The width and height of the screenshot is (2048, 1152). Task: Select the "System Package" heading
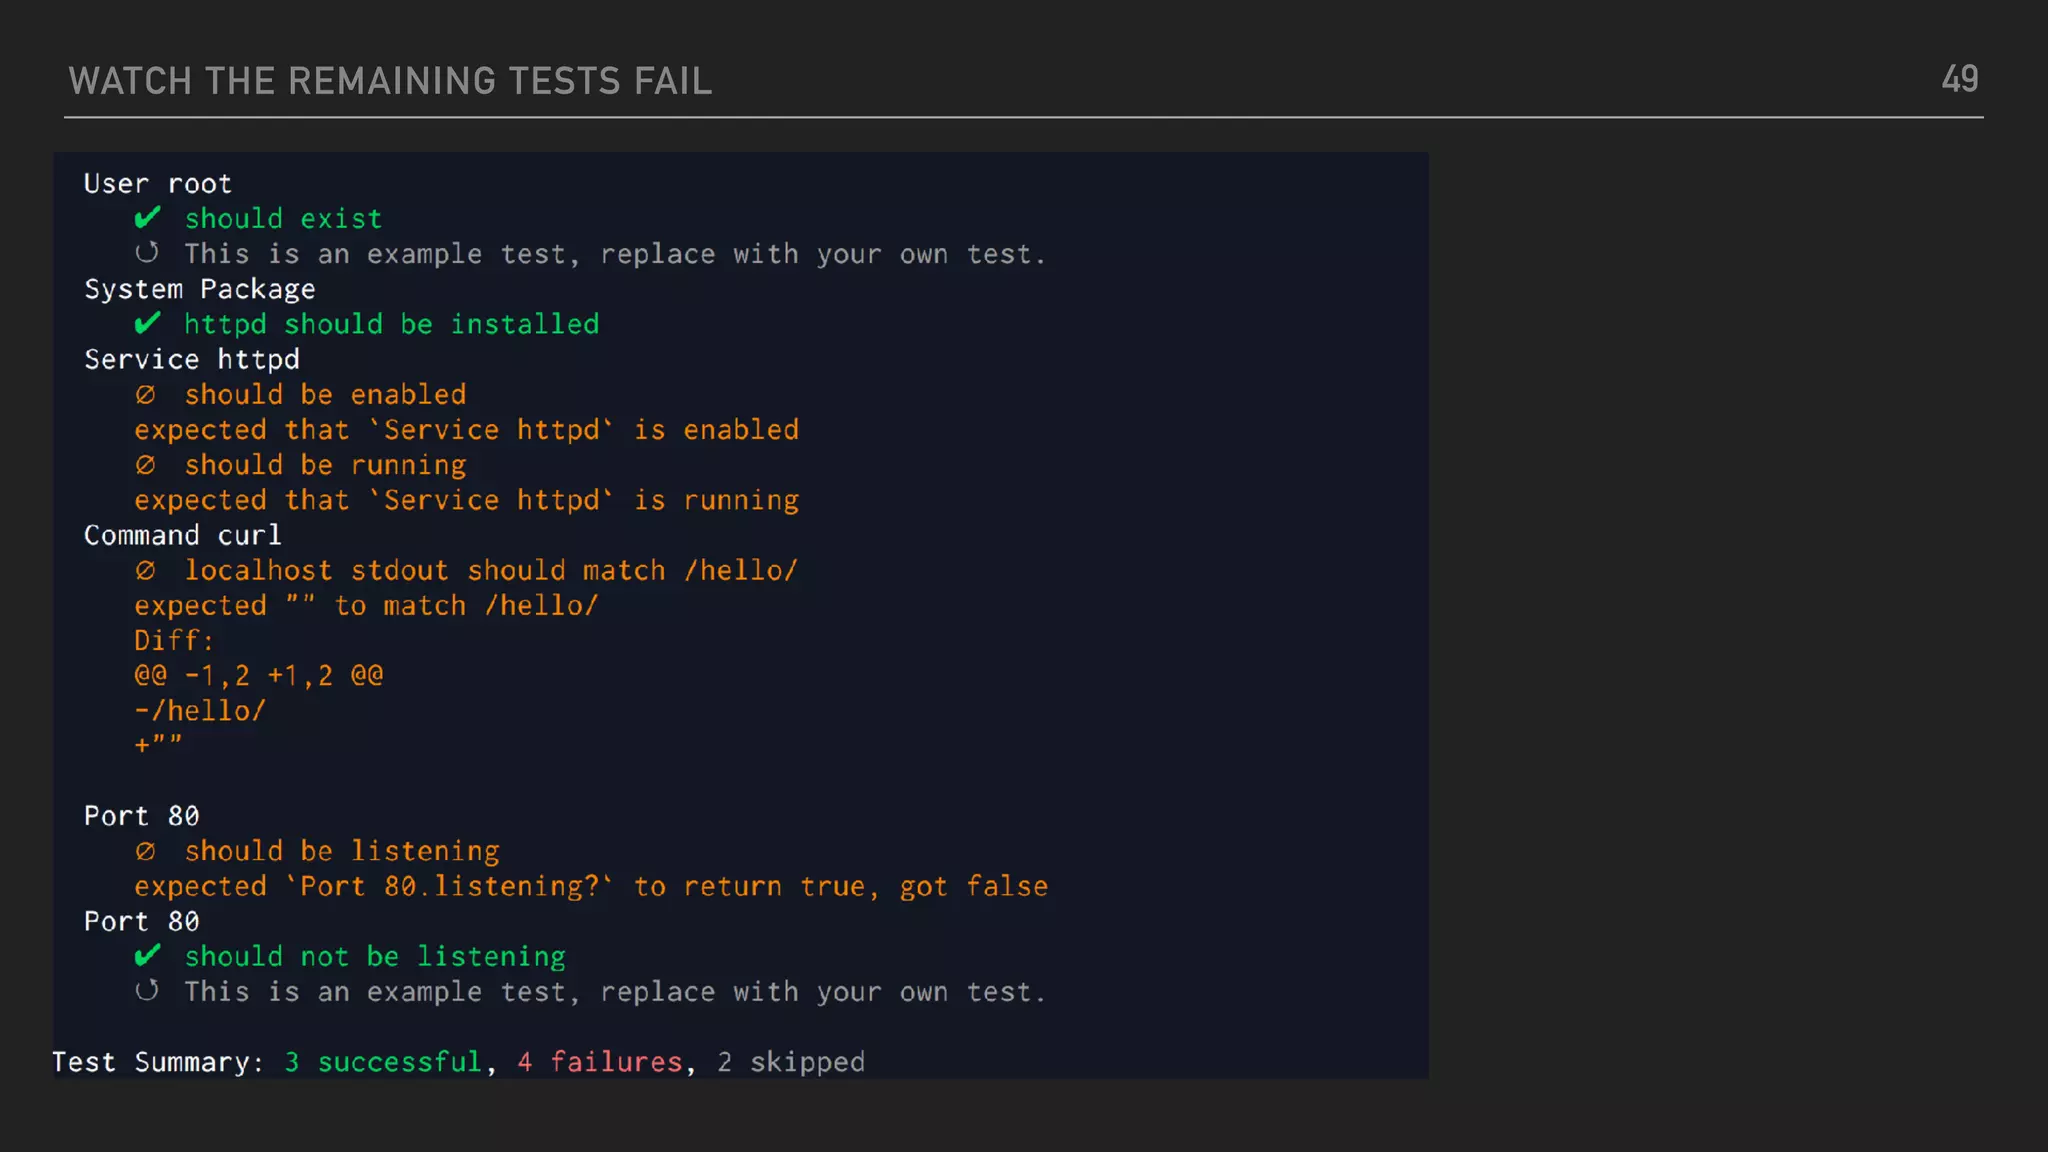(200, 289)
